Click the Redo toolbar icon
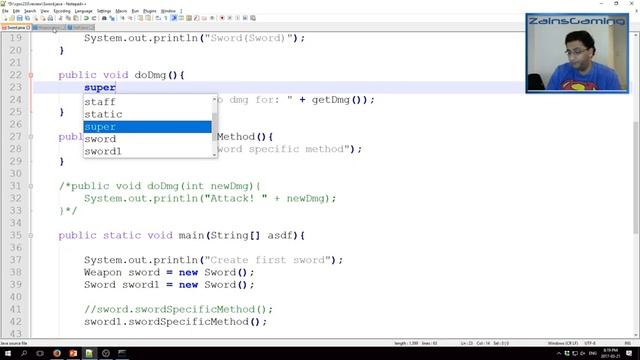 pos(94,18)
